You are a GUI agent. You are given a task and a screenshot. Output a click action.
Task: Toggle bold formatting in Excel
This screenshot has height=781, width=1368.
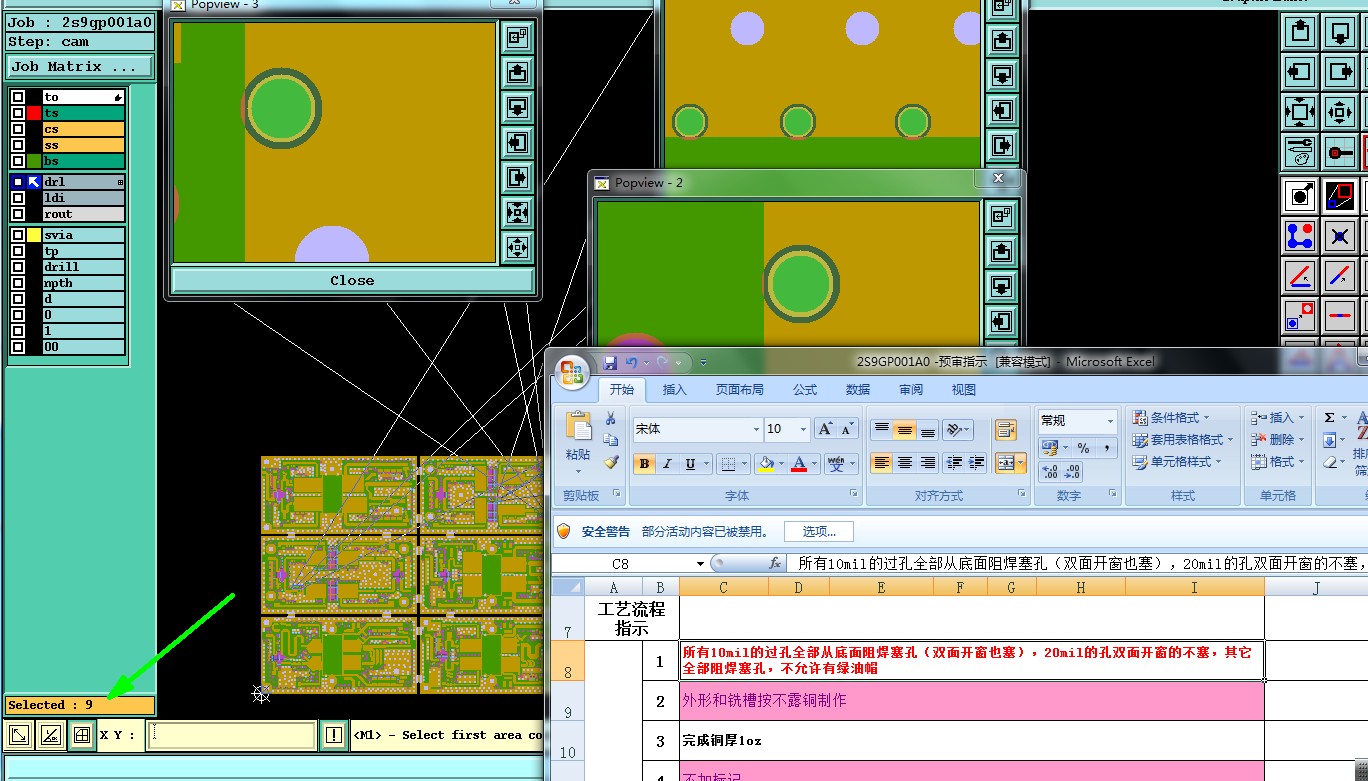(x=644, y=464)
